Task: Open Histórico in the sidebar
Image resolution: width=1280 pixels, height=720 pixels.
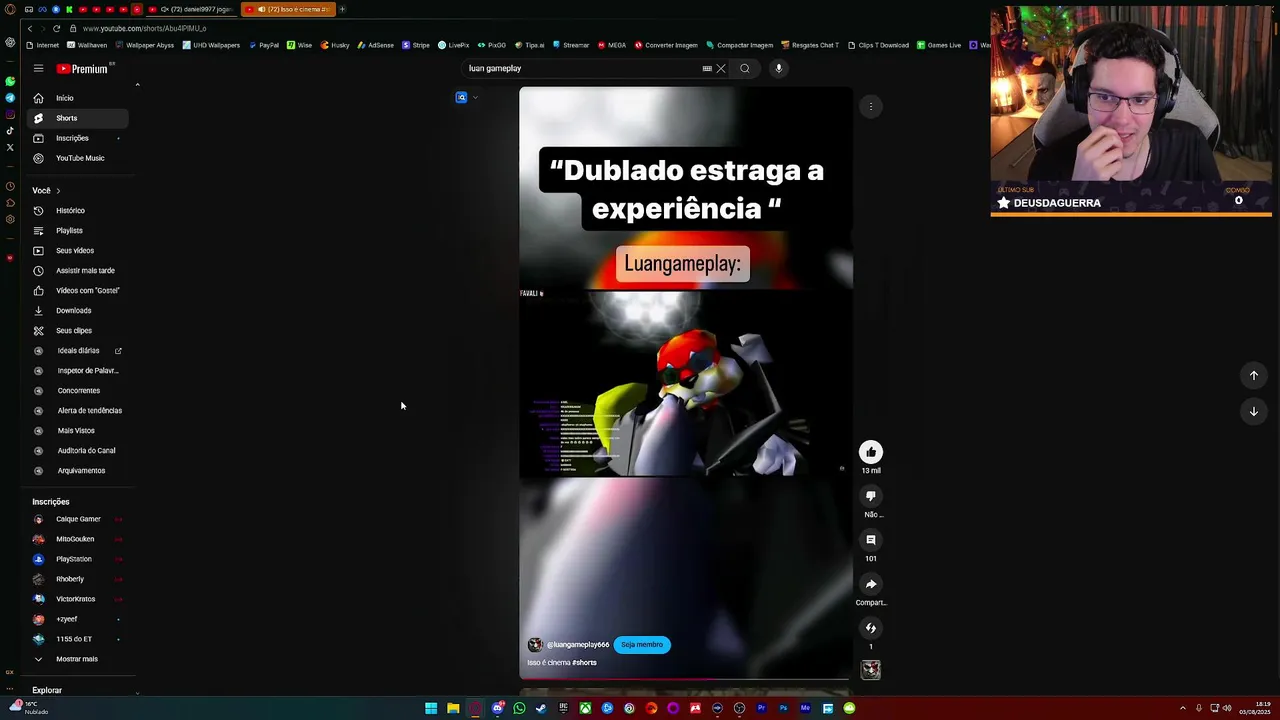Action: pos(78,211)
